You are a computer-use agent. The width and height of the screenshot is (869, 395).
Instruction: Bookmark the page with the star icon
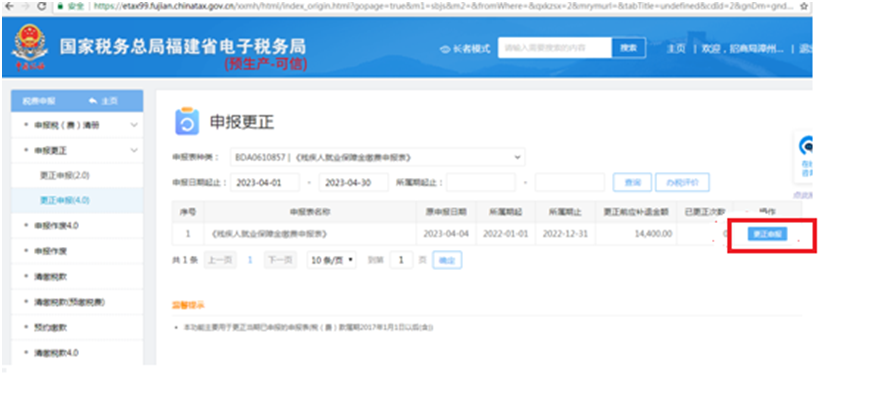(x=804, y=7)
